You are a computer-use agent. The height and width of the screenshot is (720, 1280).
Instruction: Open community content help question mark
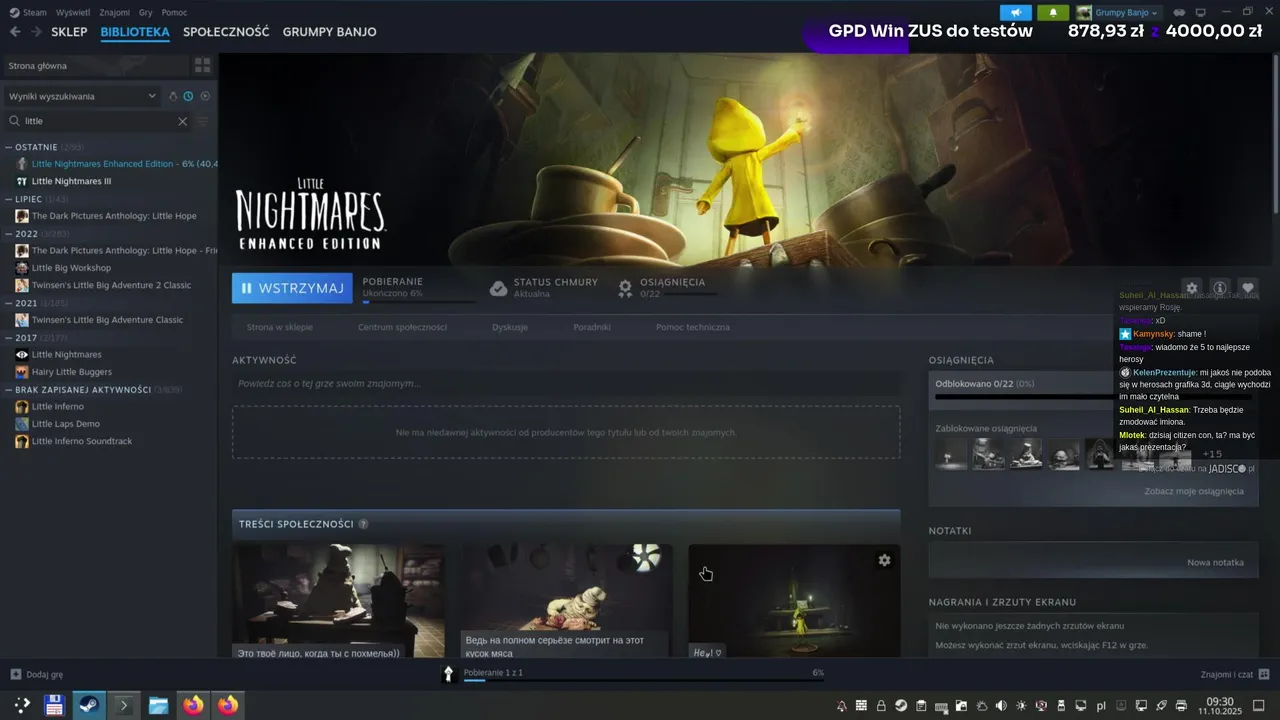coord(363,524)
